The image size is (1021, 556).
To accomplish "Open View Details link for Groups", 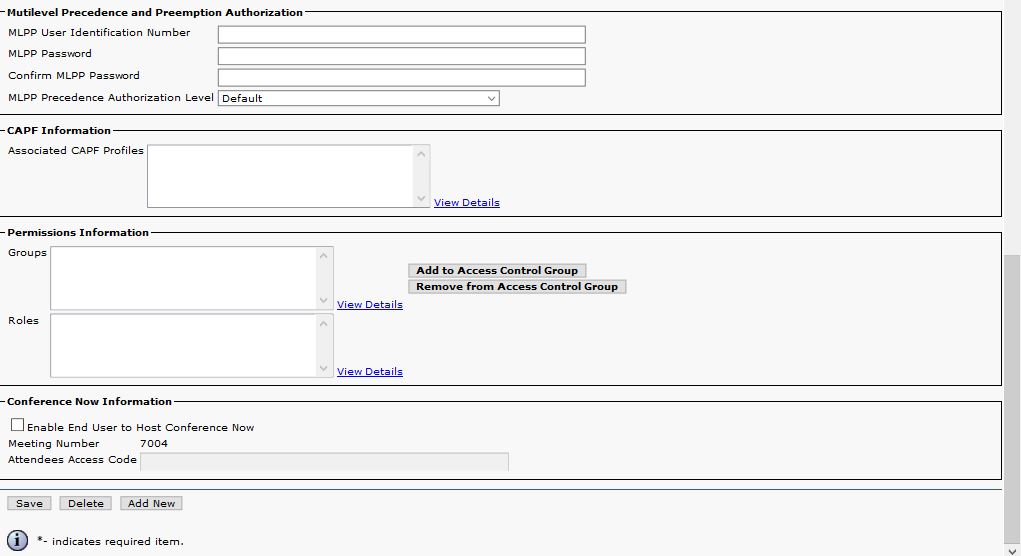I will [369, 305].
